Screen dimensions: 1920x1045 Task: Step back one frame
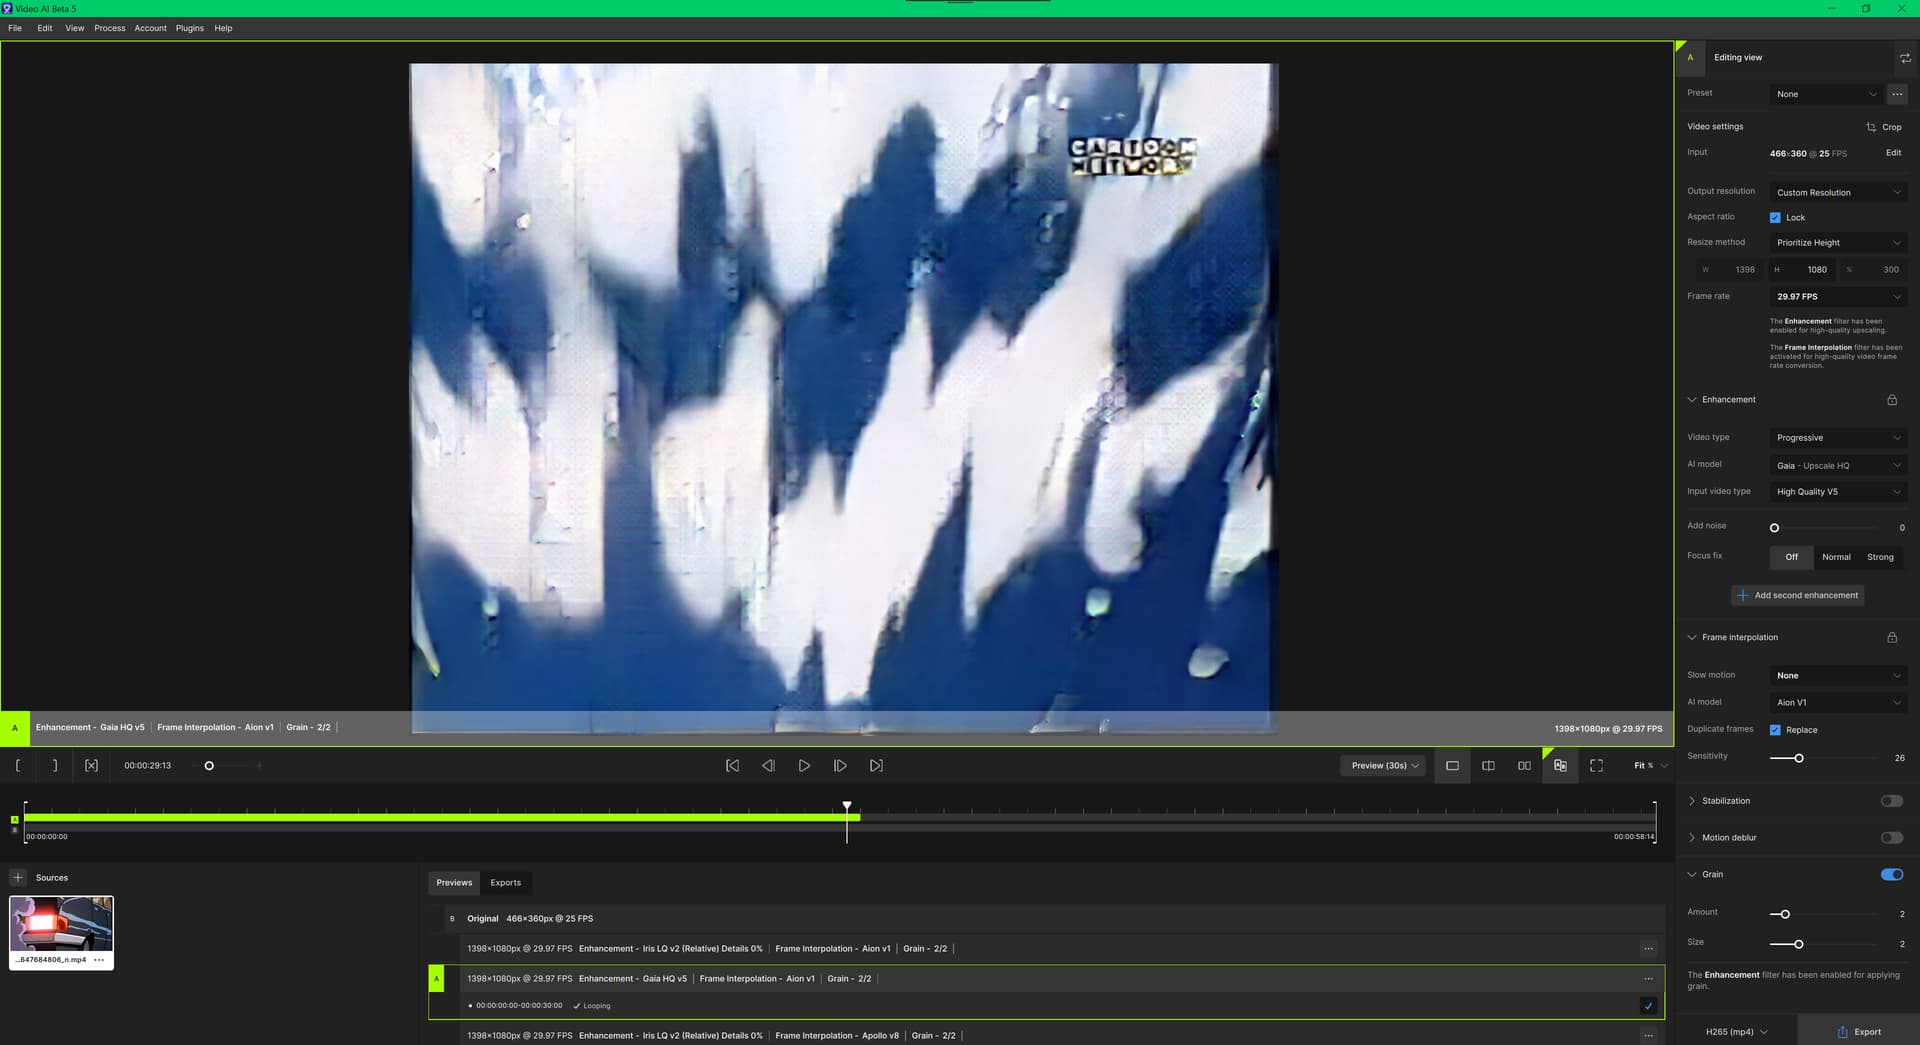point(768,766)
